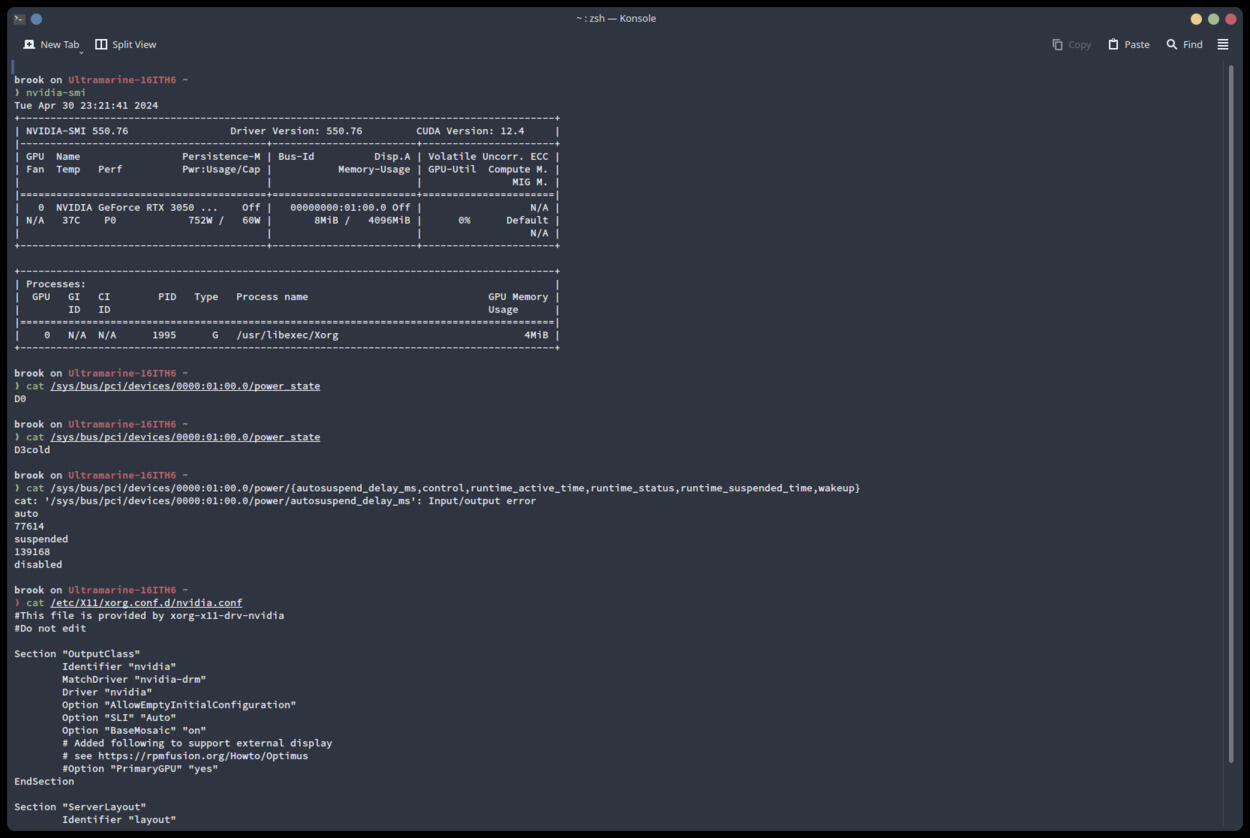Click the greyed Copy button
Image resolution: width=1250 pixels, height=838 pixels.
[1071, 45]
